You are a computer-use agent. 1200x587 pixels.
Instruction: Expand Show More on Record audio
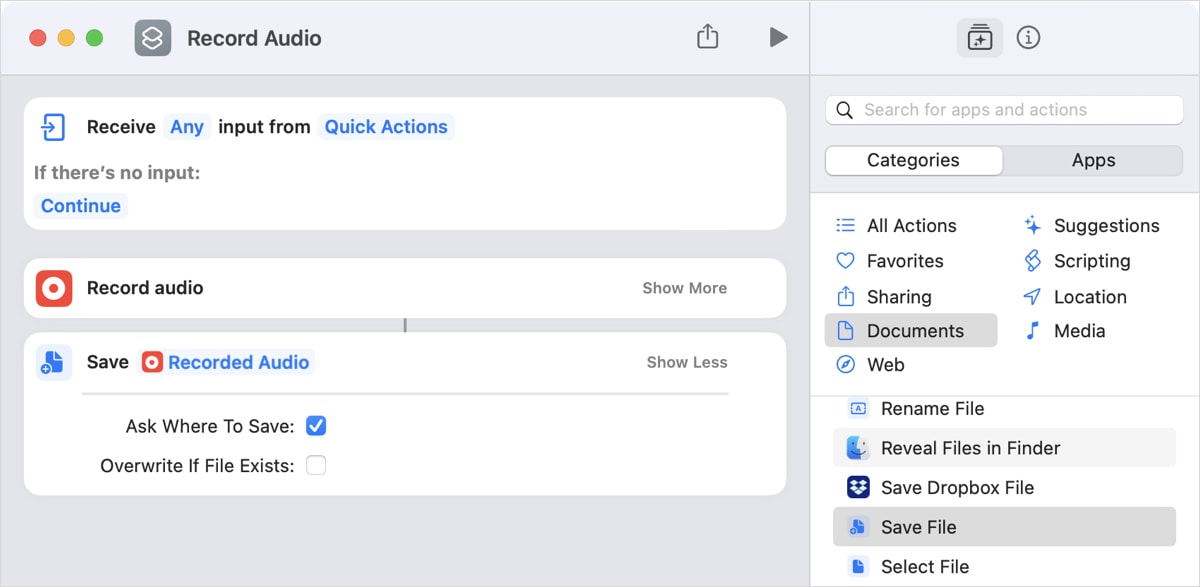(684, 287)
